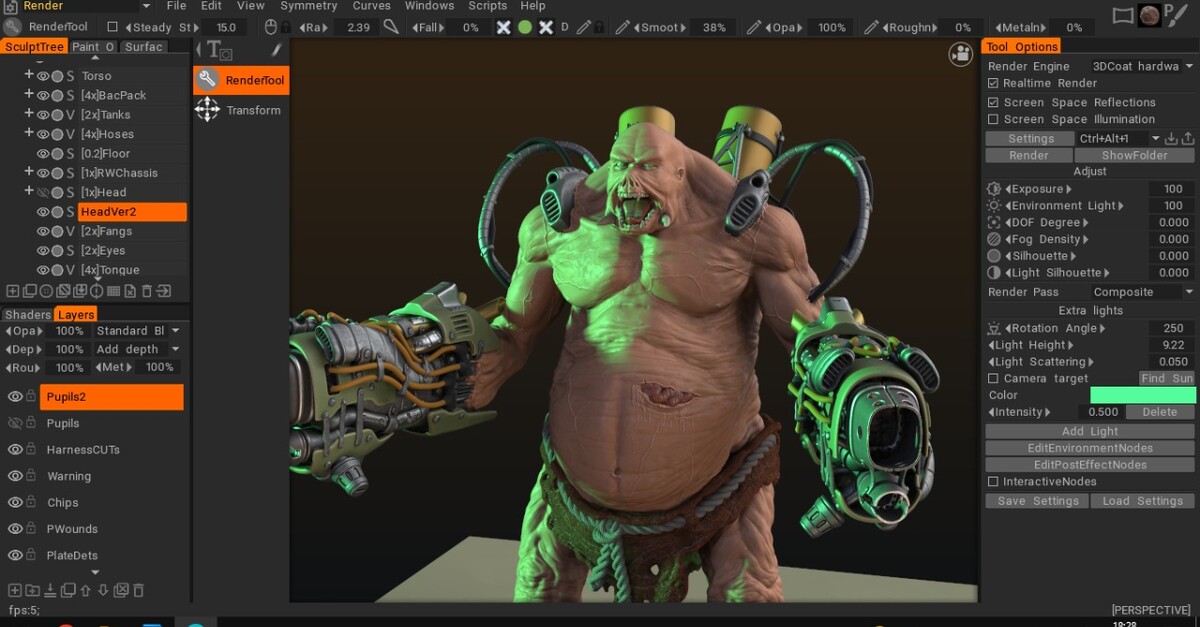
Task: Hide the Pupils2 layer visibility eye
Action: pos(13,396)
